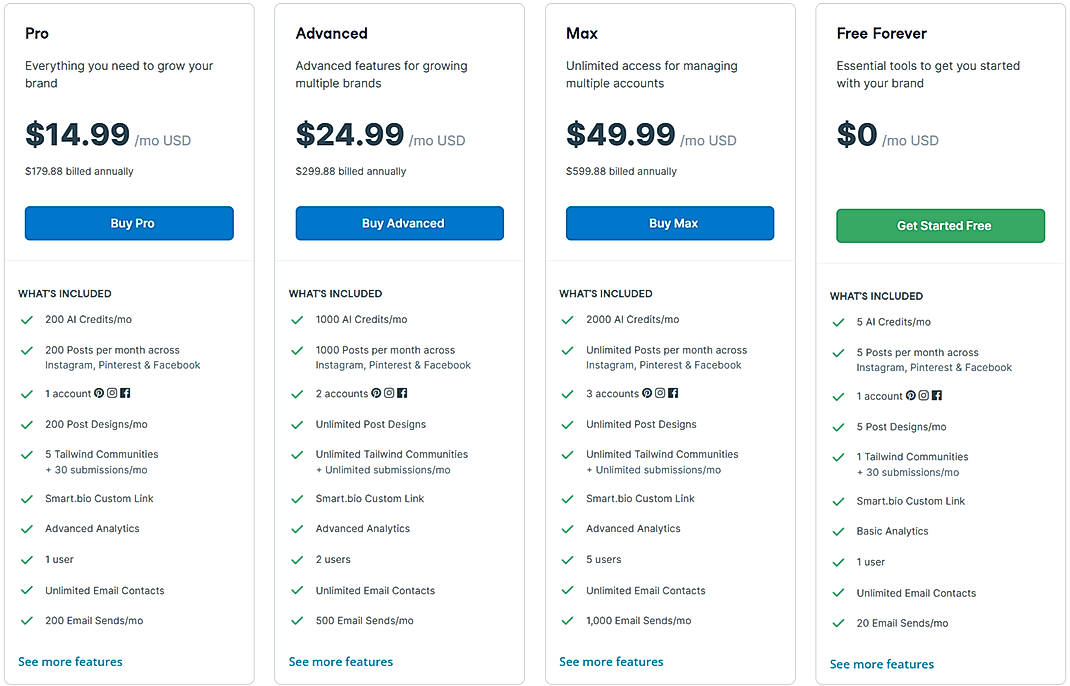Image resolution: width=1070 pixels, height=686 pixels.
Task: Click the Buy Pro button
Action: tap(129, 223)
